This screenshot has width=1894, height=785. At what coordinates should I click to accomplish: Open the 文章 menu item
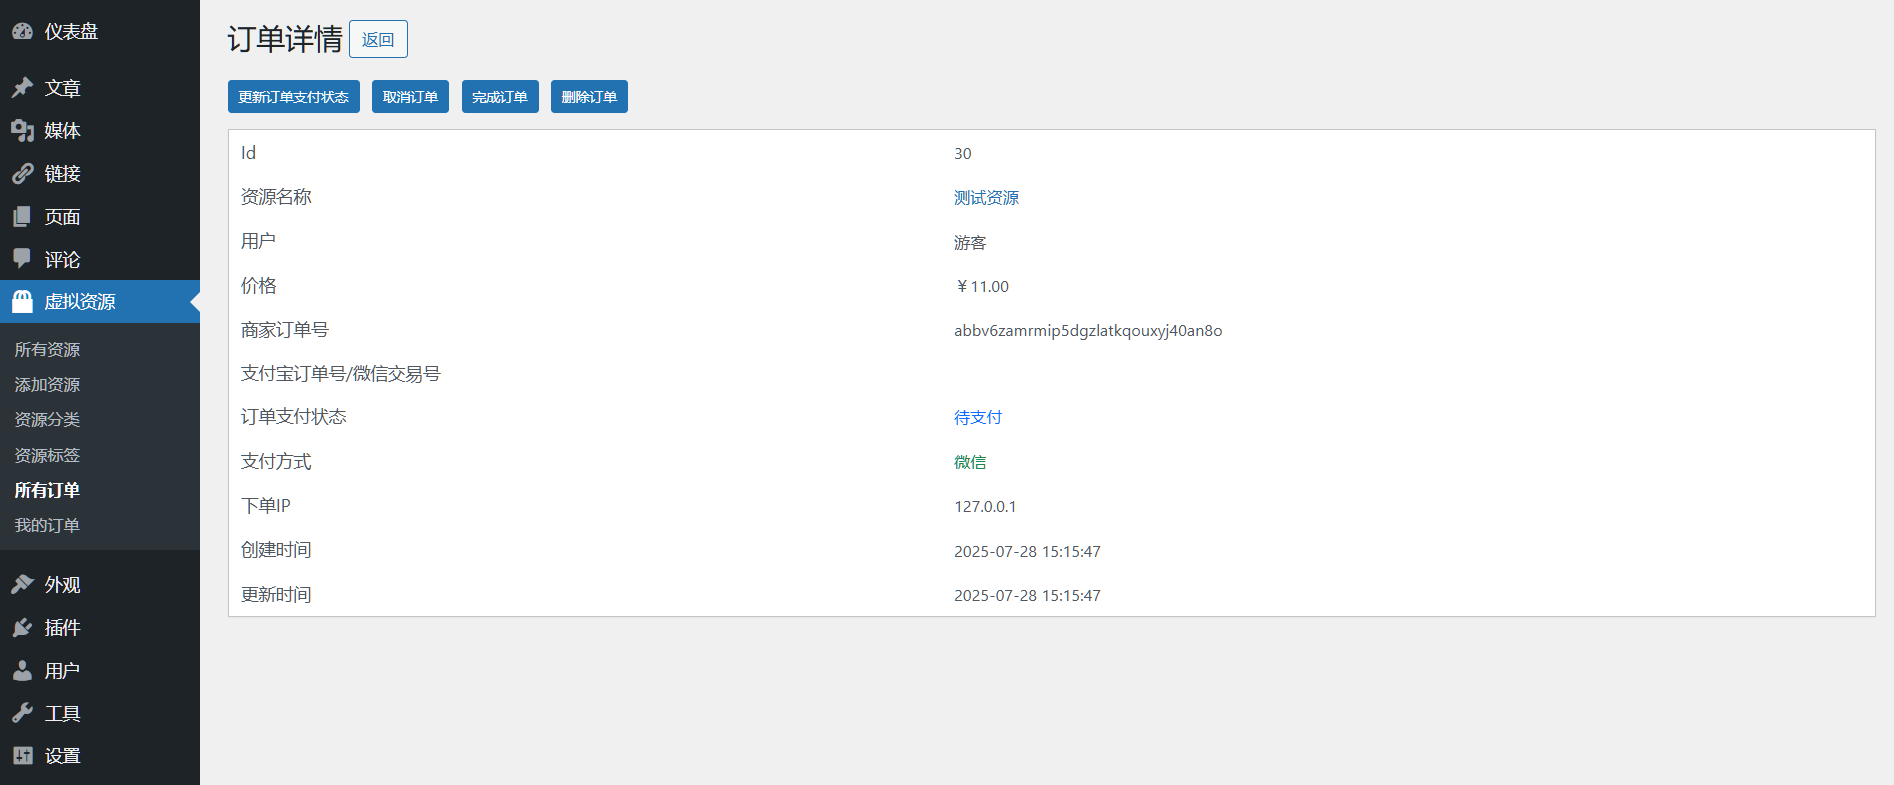[x=62, y=88]
